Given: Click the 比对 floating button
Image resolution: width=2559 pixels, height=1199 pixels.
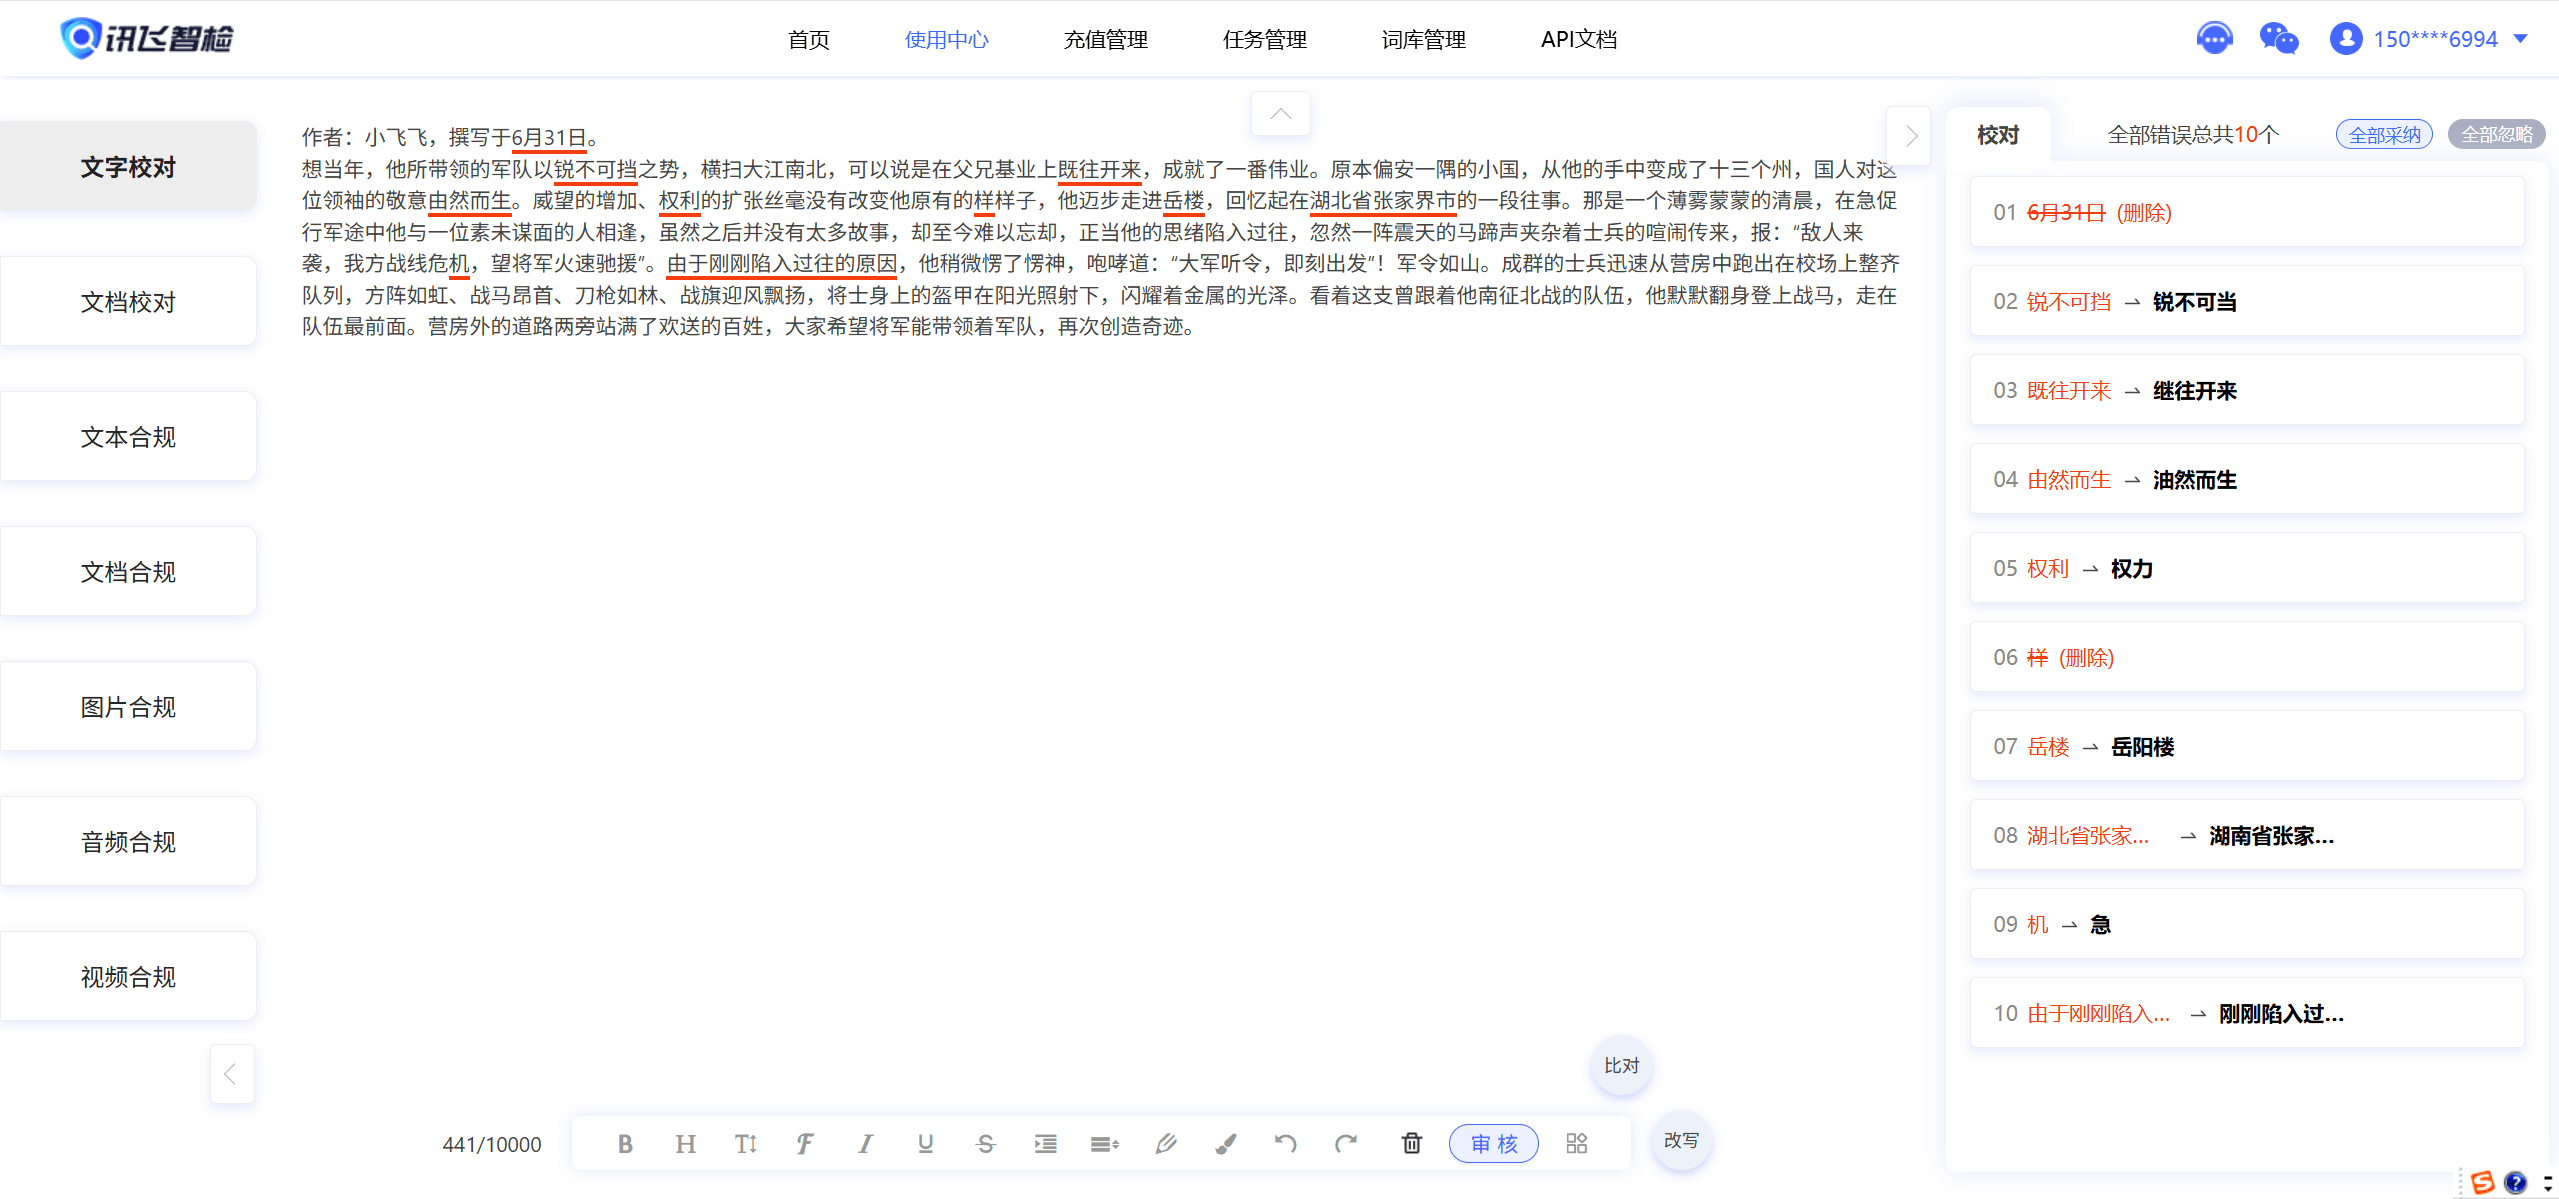Looking at the screenshot, I should [x=1619, y=1065].
